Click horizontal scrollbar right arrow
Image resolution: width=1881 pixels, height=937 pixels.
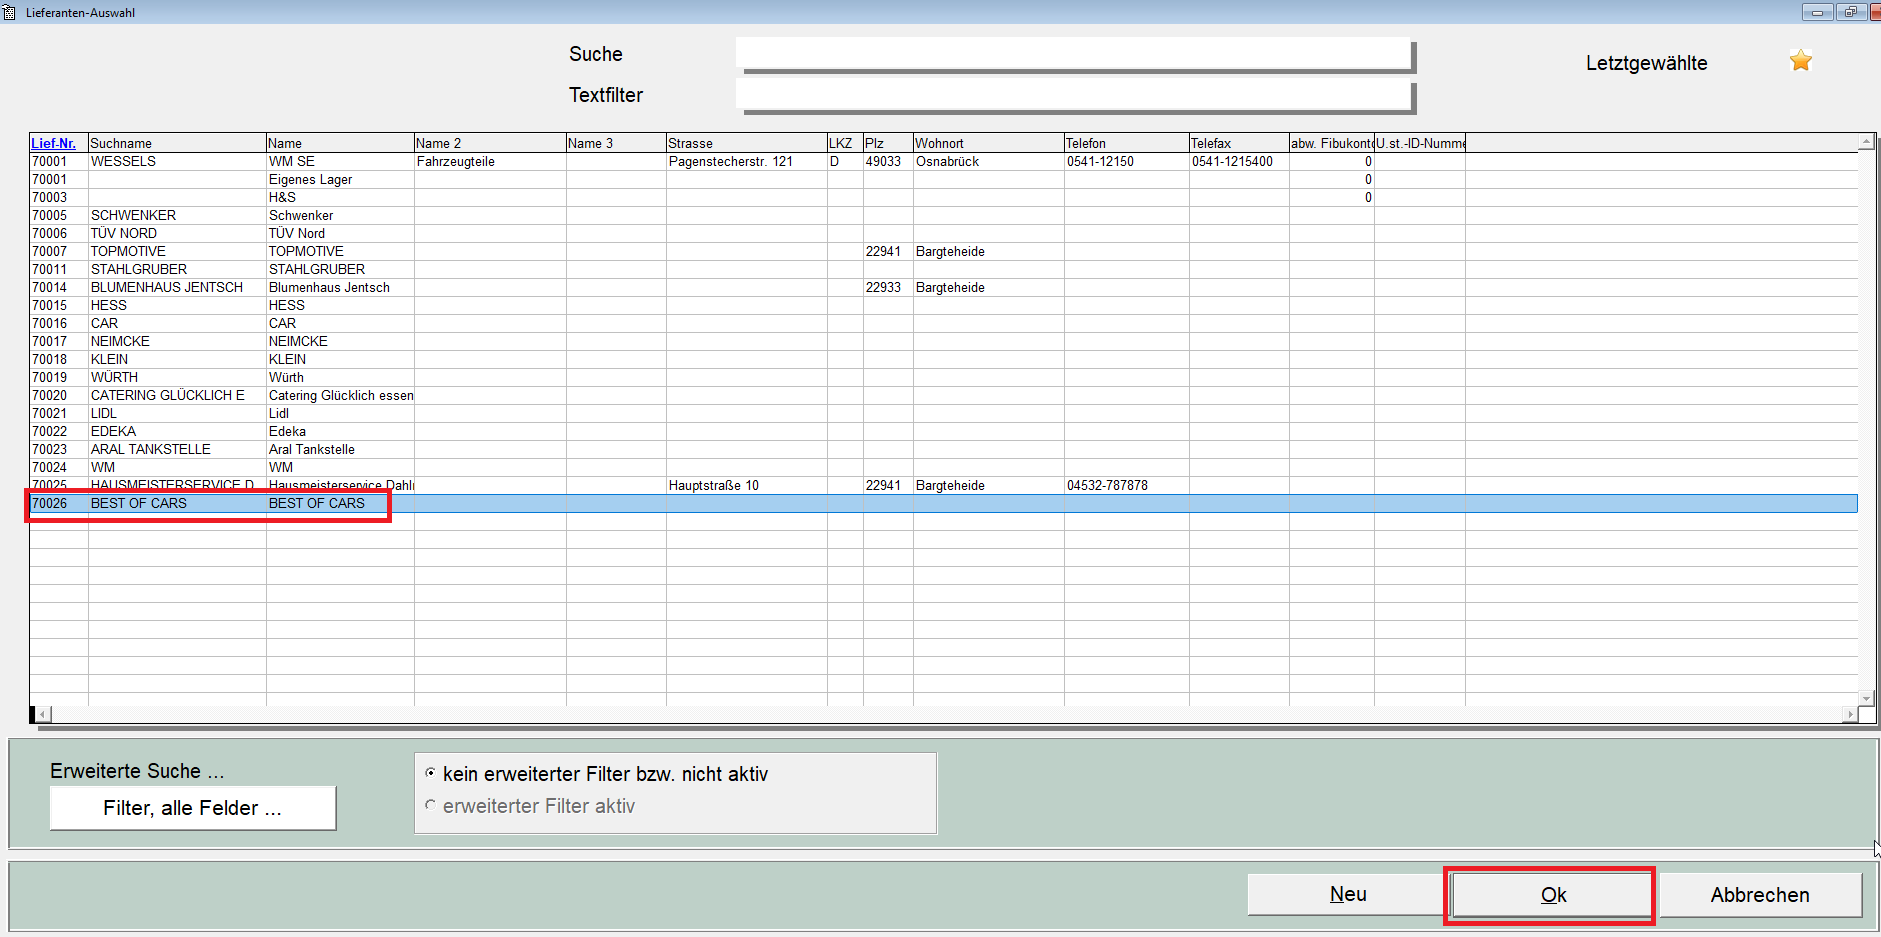click(x=1851, y=714)
